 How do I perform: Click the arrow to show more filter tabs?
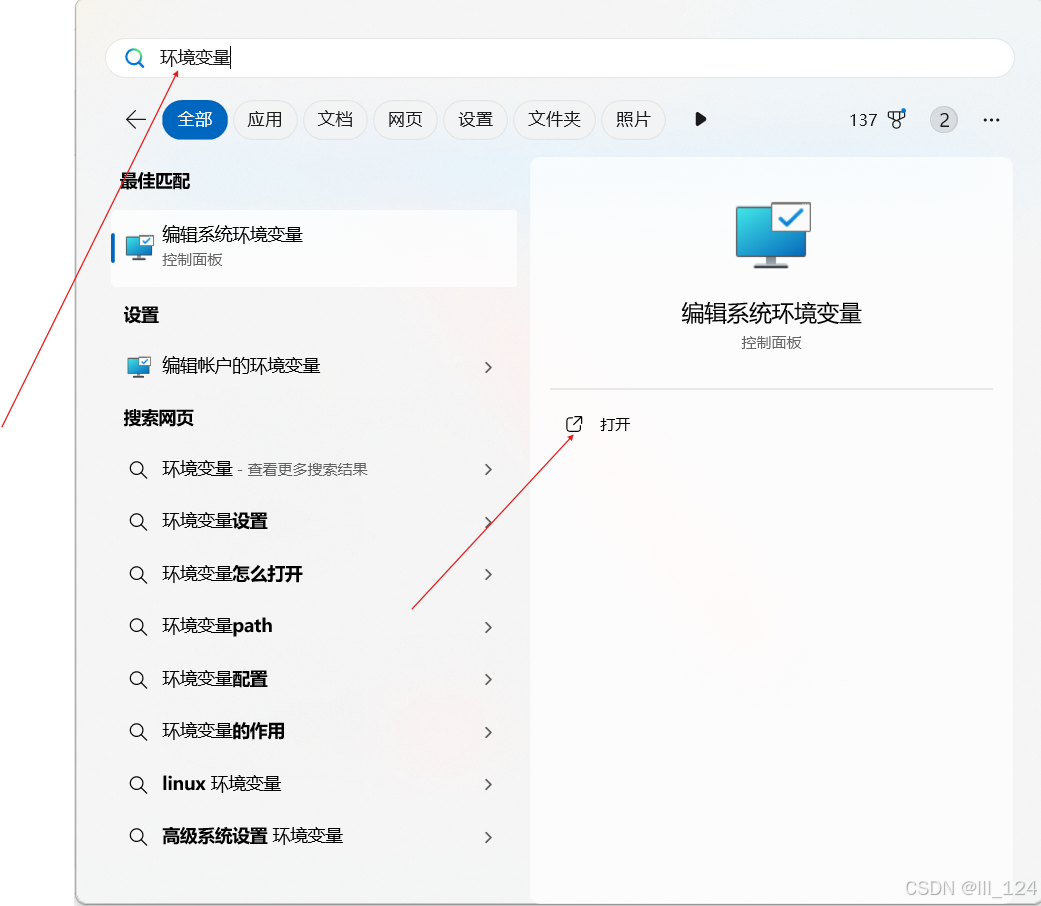[700, 119]
